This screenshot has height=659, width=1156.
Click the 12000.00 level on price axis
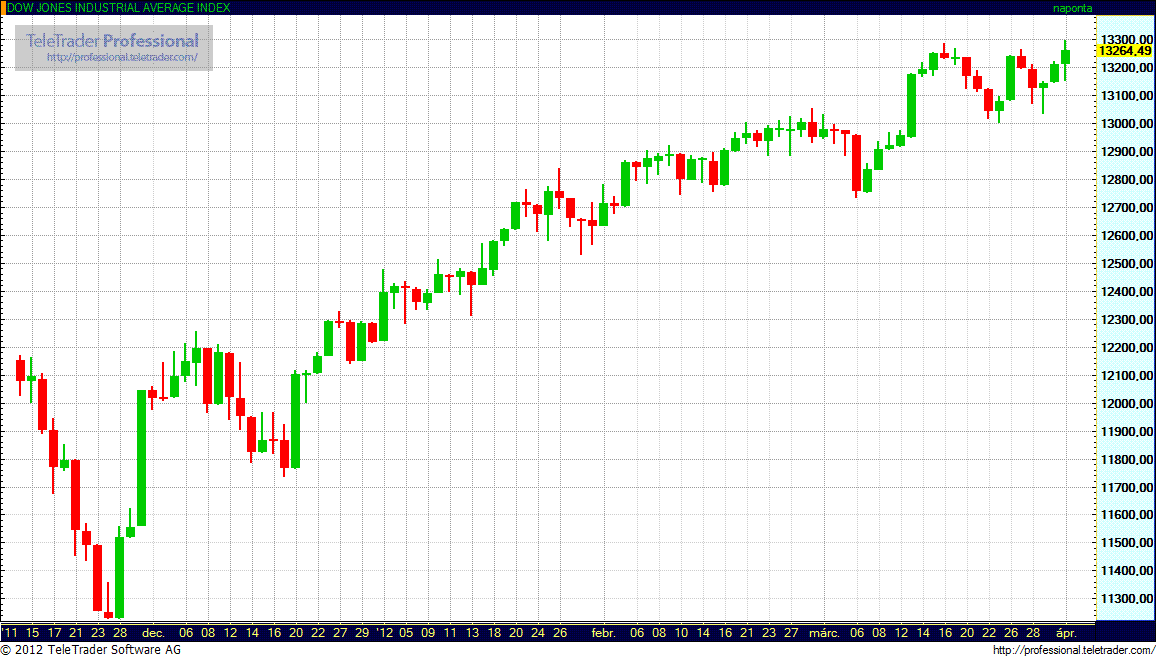(x=1124, y=403)
